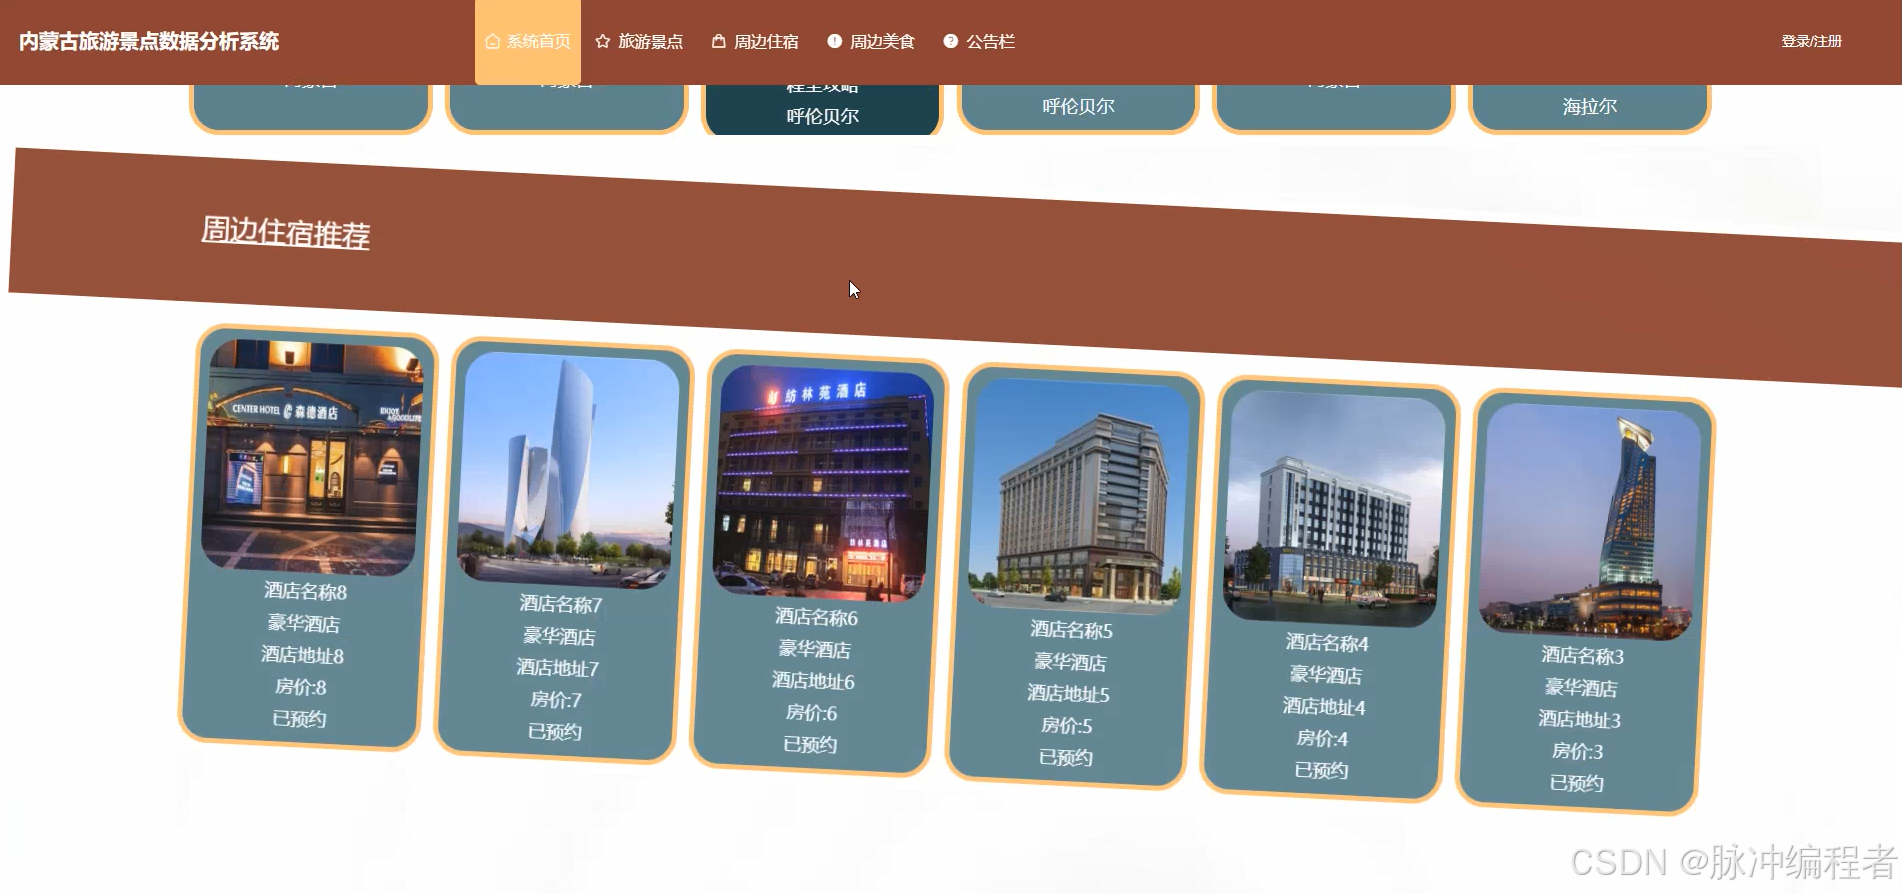Select the hotel name 酒店名称3
Viewport: 1902px width, 894px height.
coord(1582,655)
